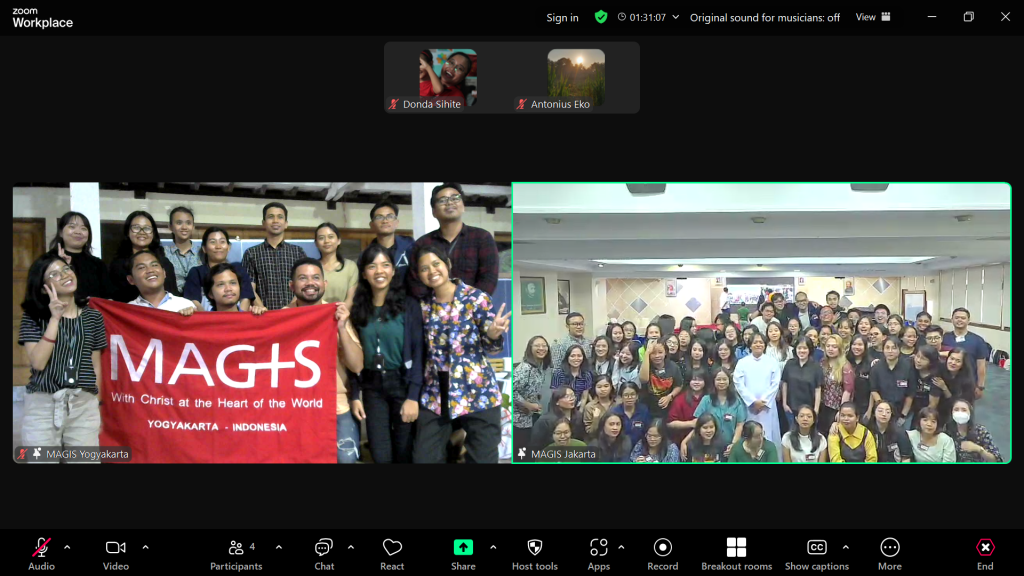Start recording the meeting

pos(662,553)
